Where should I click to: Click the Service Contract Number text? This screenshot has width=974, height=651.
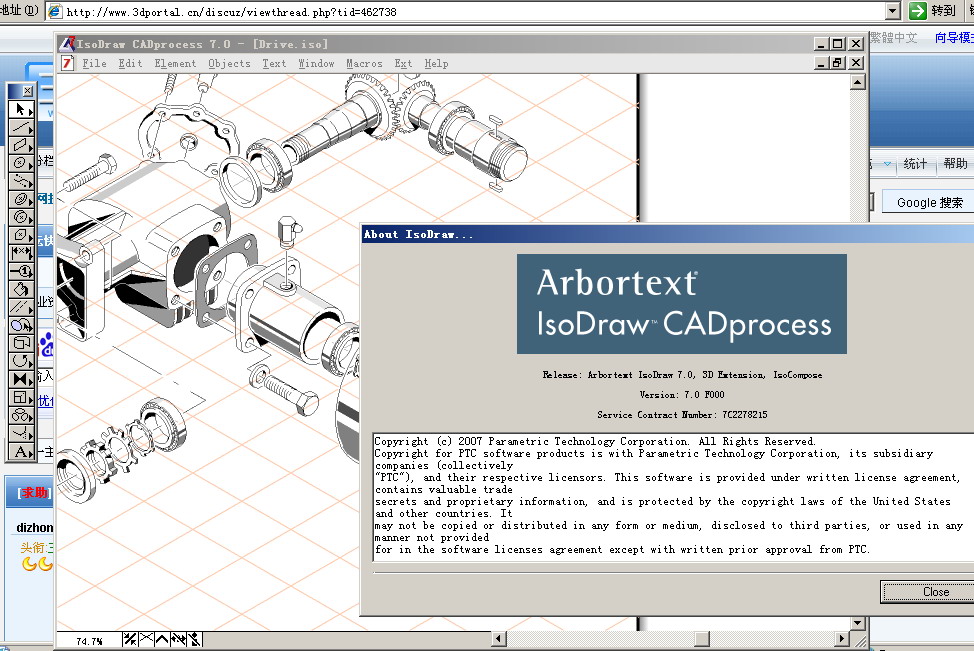point(682,414)
